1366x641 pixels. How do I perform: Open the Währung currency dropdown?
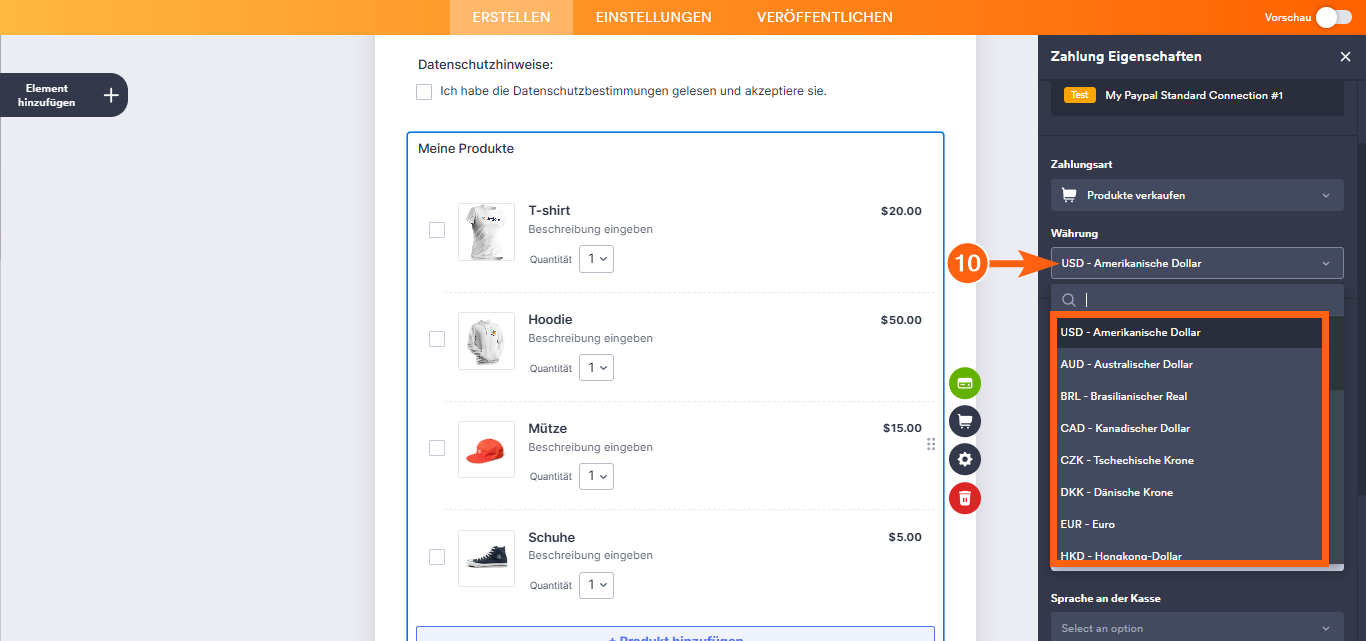click(x=1196, y=262)
